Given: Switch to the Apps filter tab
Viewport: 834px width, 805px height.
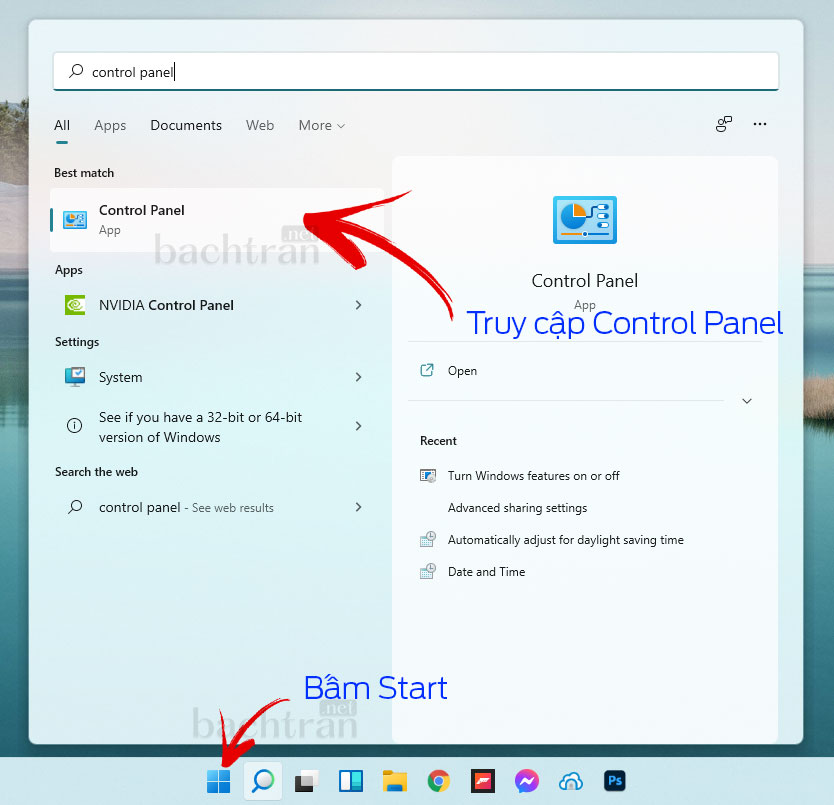Looking at the screenshot, I should tap(110, 126).
